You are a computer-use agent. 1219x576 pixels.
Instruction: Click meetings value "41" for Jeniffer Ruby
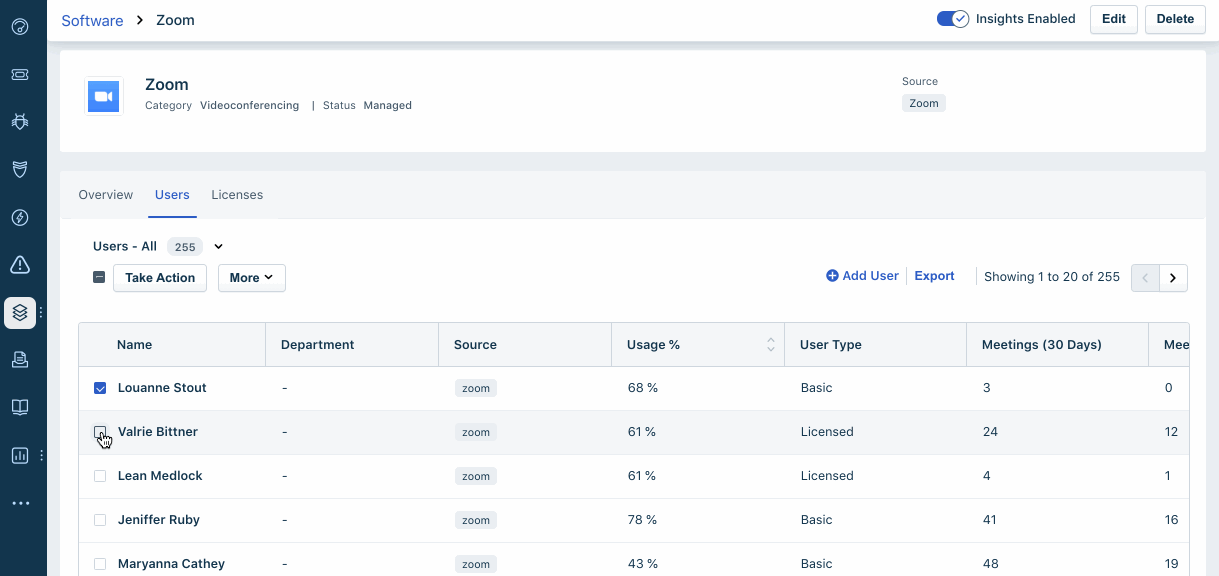click(x=990, y=520)
